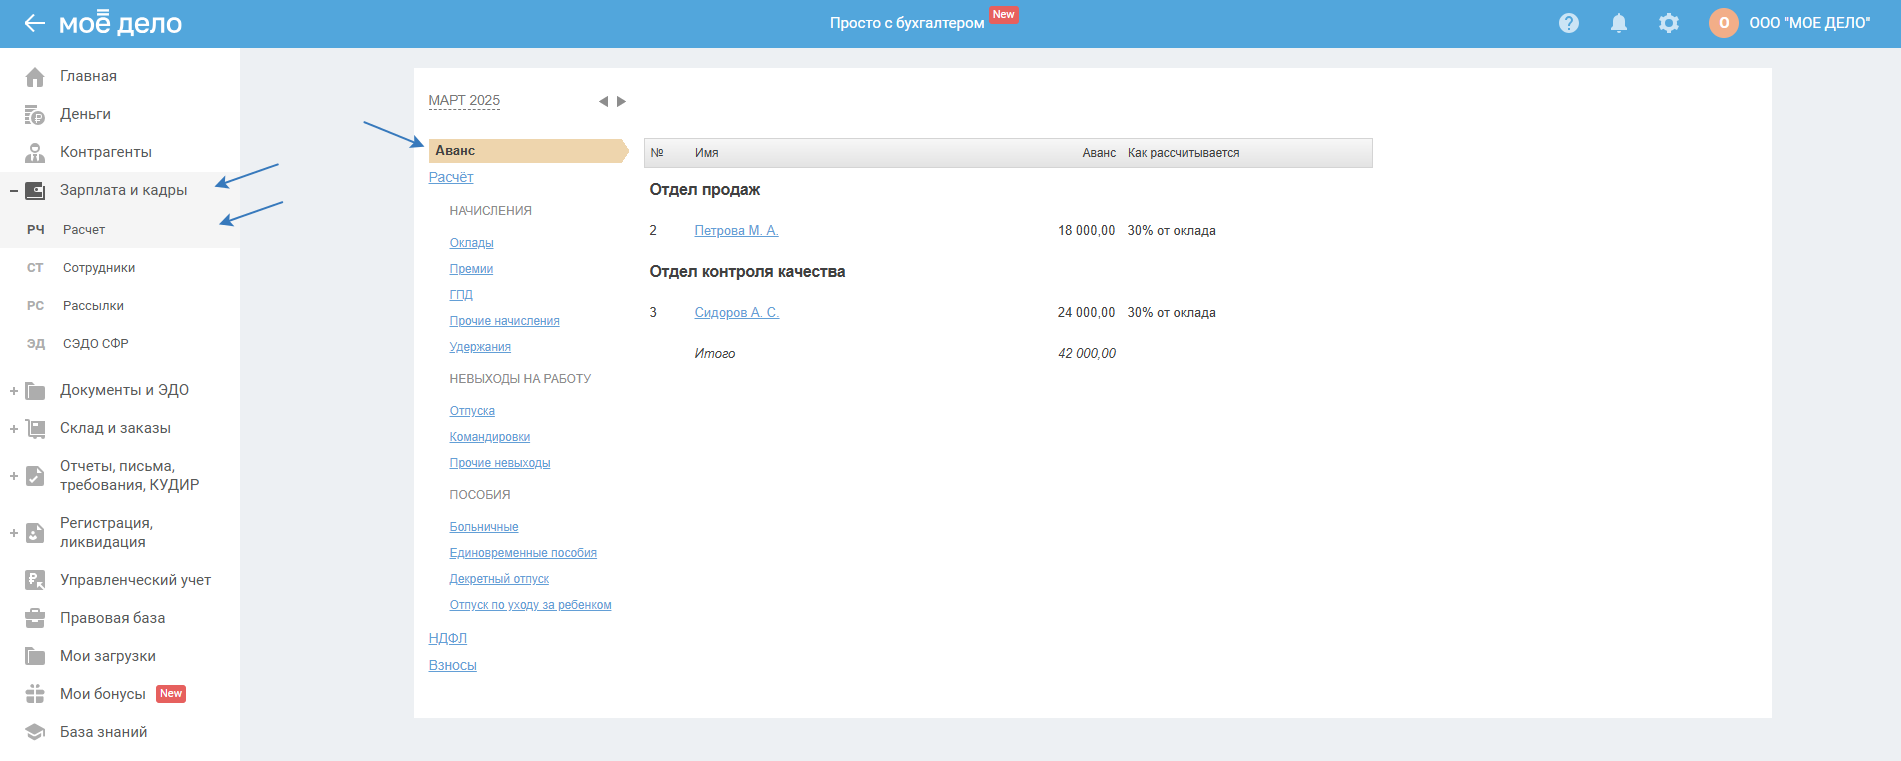Click the Контрагенты people icon

point(35,153)
